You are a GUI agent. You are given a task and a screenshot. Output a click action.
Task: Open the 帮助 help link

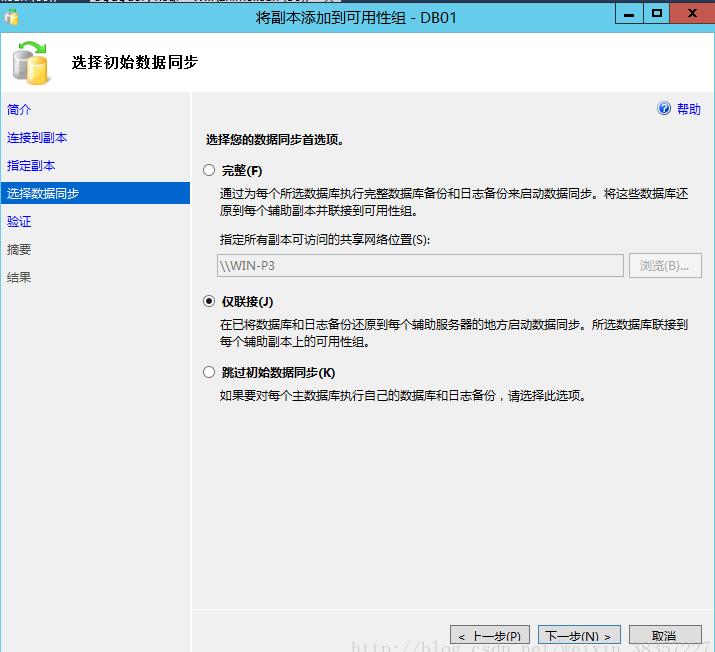click(689, 109)
